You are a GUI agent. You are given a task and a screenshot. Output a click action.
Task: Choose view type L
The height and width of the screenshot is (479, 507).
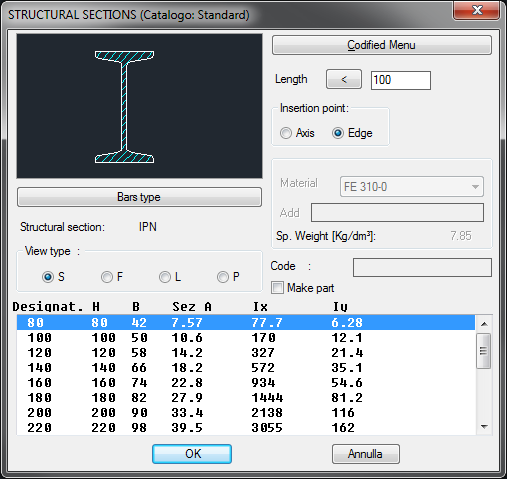170,277
